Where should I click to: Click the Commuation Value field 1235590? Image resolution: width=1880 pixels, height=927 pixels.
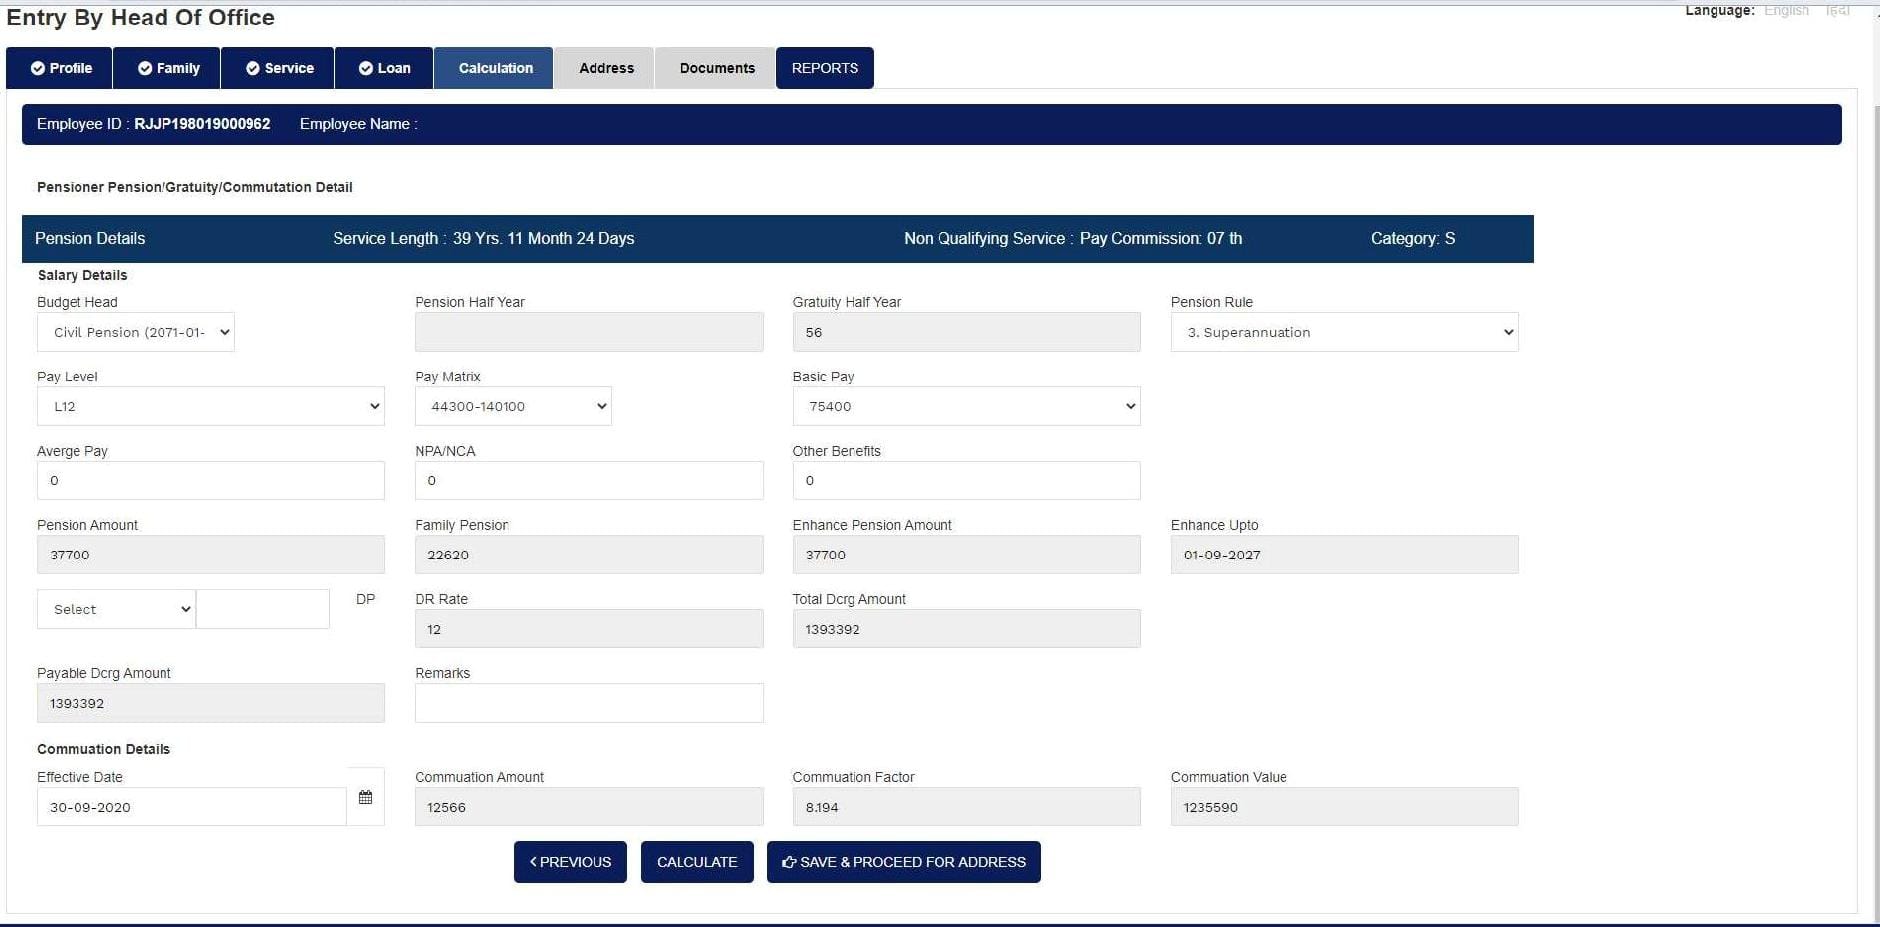[x=1345, y=807]
